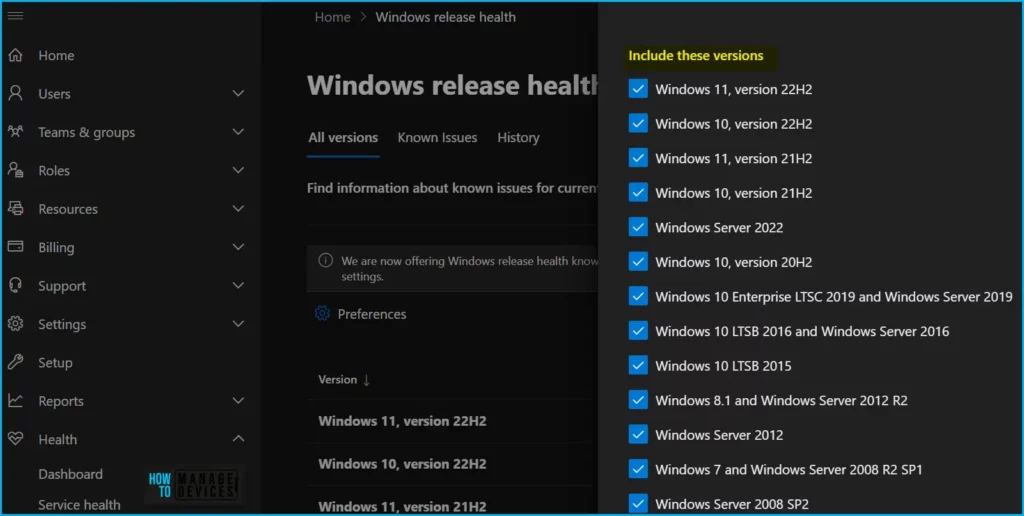Click the Users person icon
Viewport: 1024px width, 516px height.
[x=15, y=93]
